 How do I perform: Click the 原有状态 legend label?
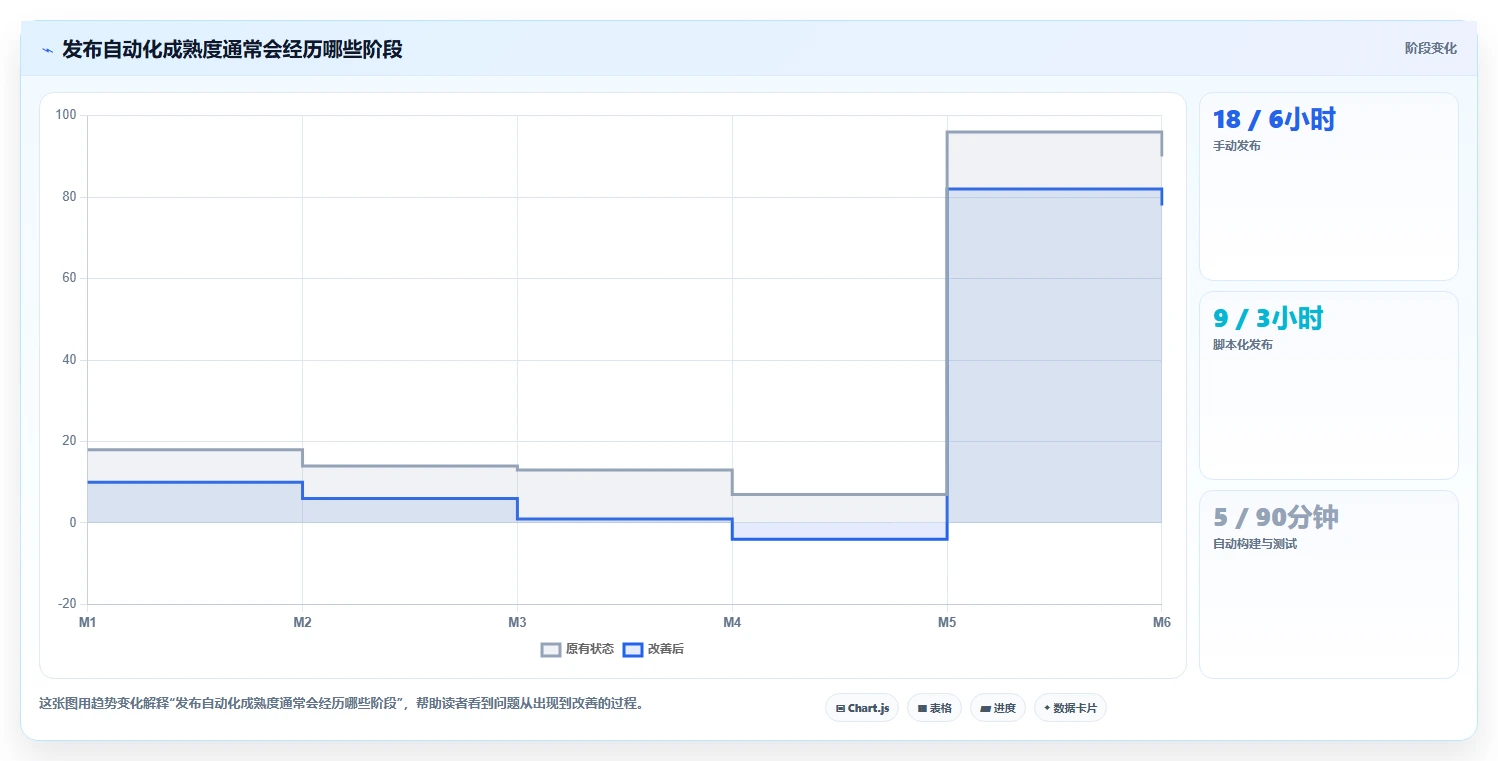point(590,649)
